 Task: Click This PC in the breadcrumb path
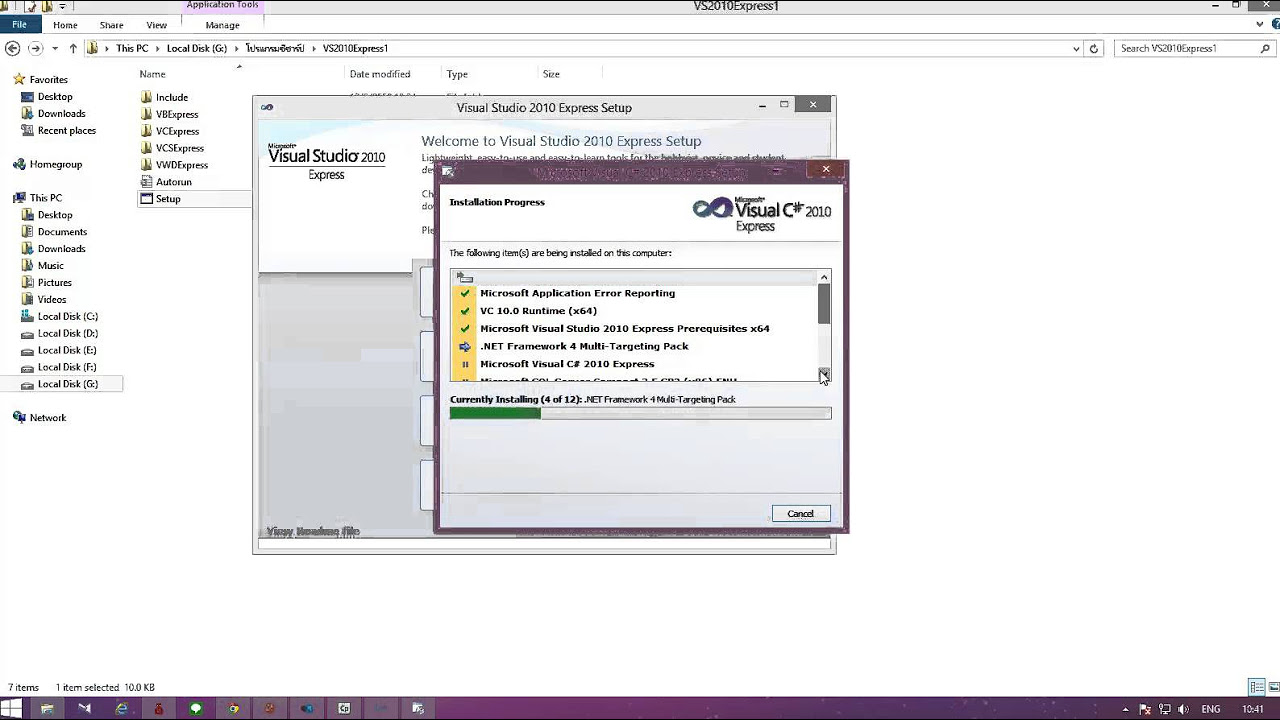(132, 48)
